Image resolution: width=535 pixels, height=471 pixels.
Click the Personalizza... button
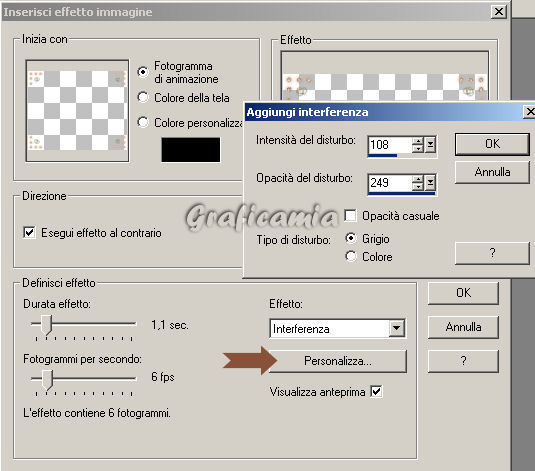[338, 361]
